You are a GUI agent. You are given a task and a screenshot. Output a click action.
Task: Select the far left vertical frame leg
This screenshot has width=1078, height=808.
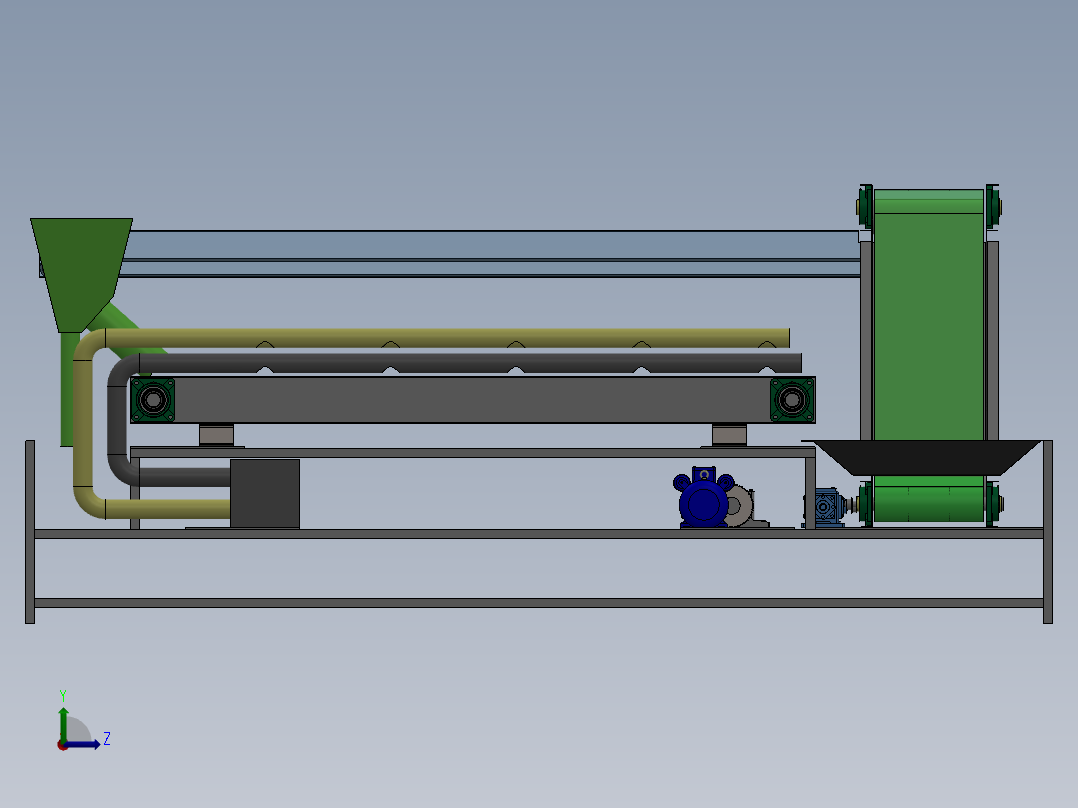30,532
